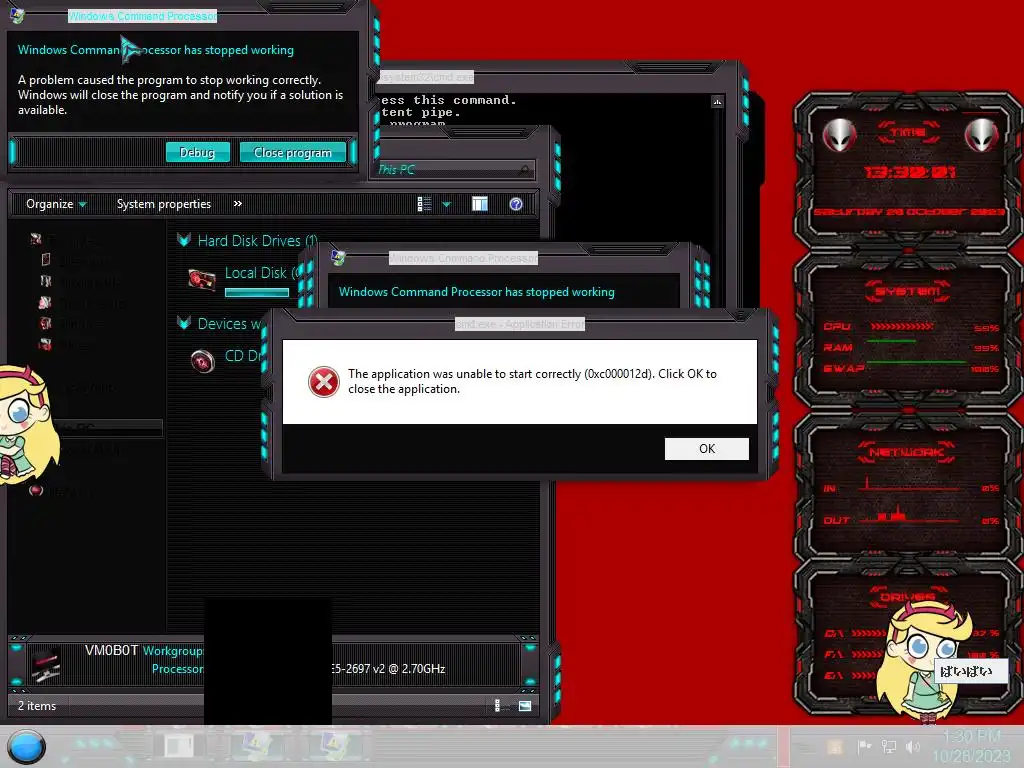Click the Network widget header
1024x768 pixels.
click(x=908, y=452)
